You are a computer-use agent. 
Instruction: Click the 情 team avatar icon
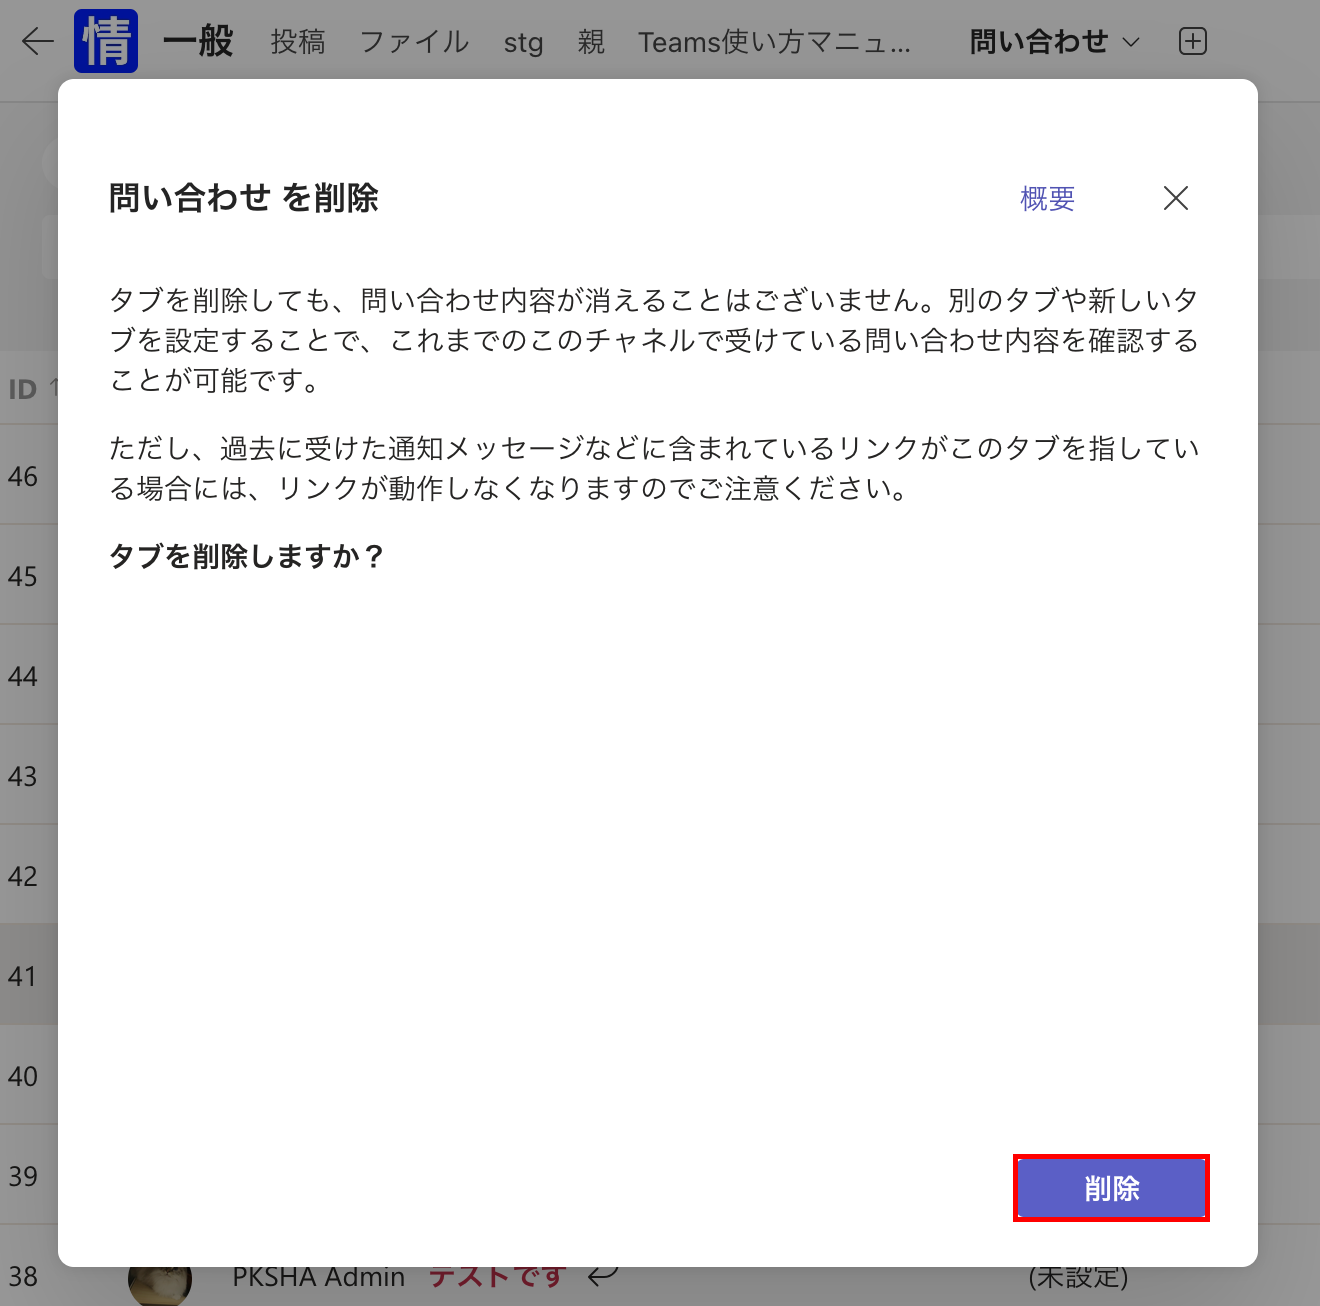tap(106, 41)
